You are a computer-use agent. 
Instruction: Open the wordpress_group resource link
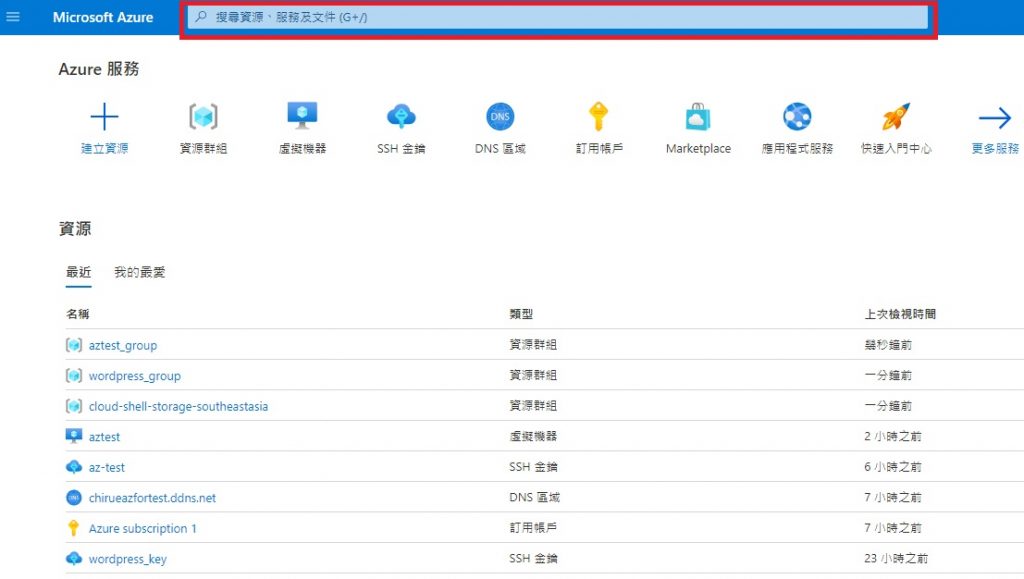(135, 376)
